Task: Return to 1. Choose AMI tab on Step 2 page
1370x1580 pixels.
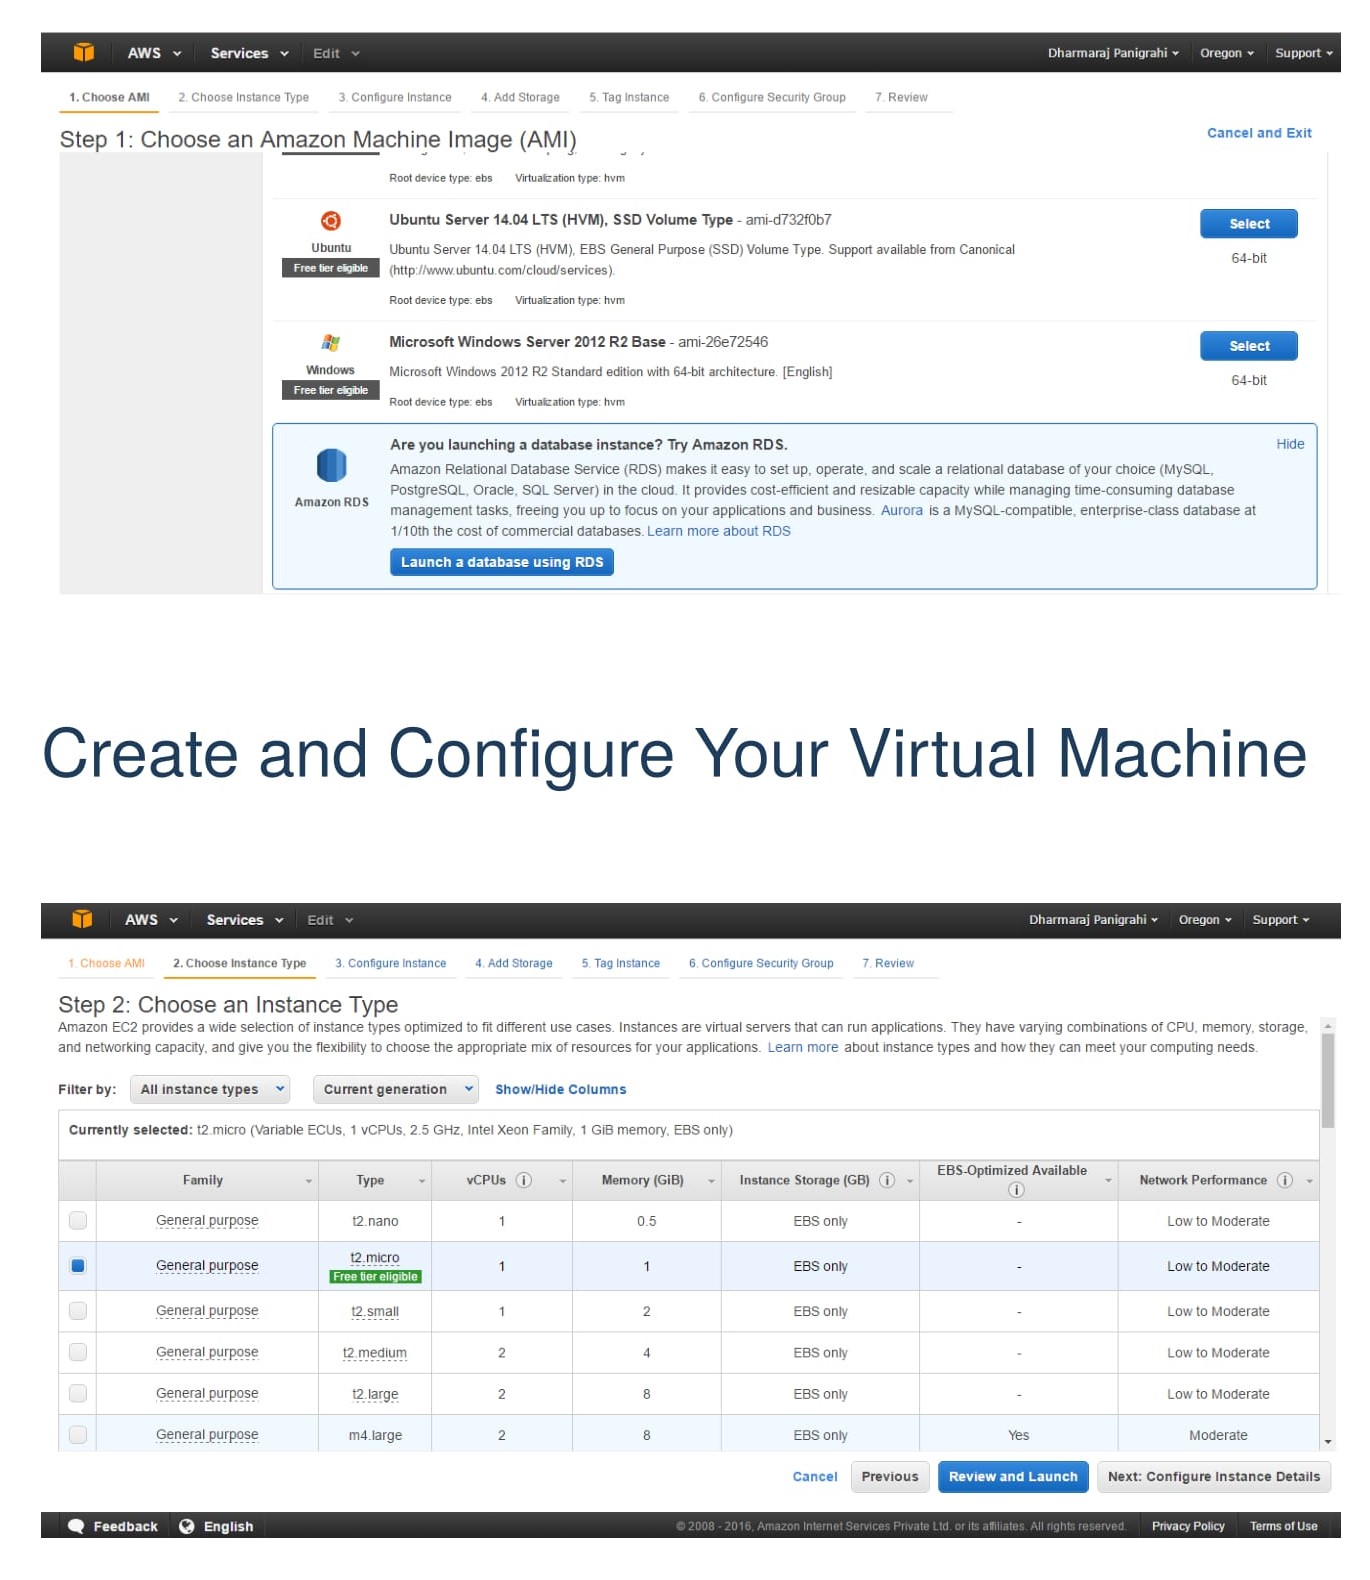Action: click(x=106, y=963)
